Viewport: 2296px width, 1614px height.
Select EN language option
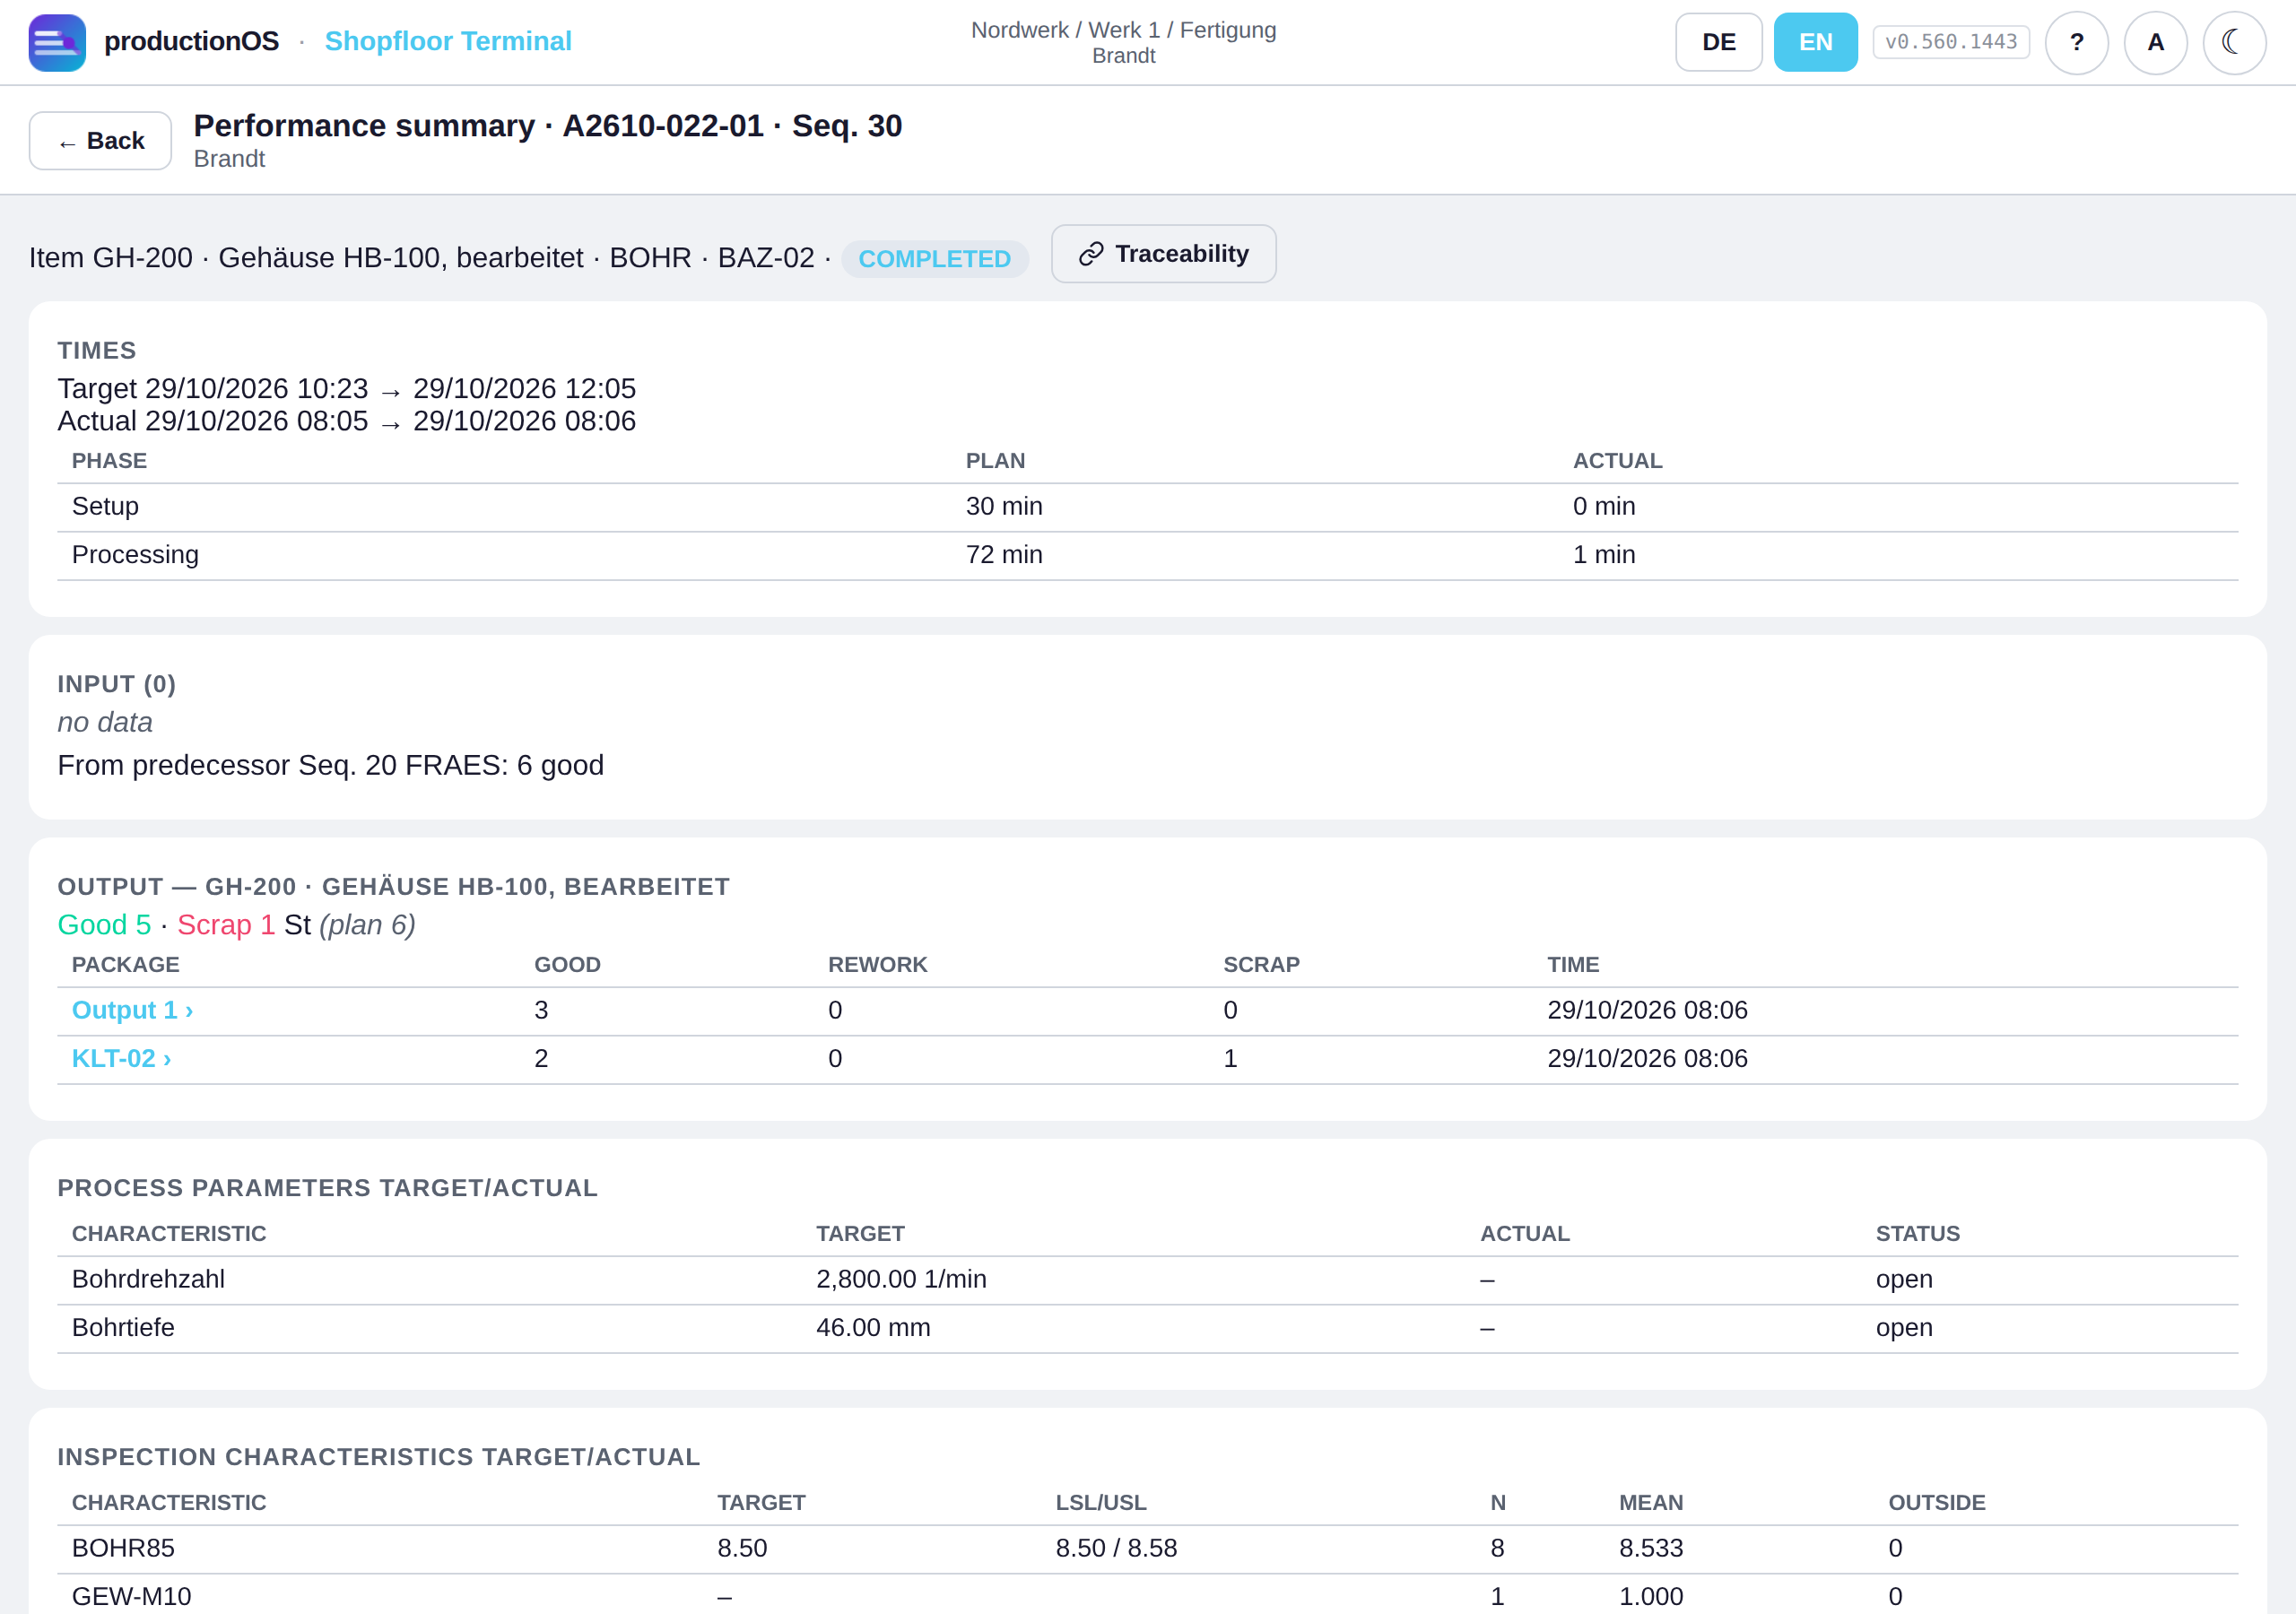click(x=1815, y=42)
